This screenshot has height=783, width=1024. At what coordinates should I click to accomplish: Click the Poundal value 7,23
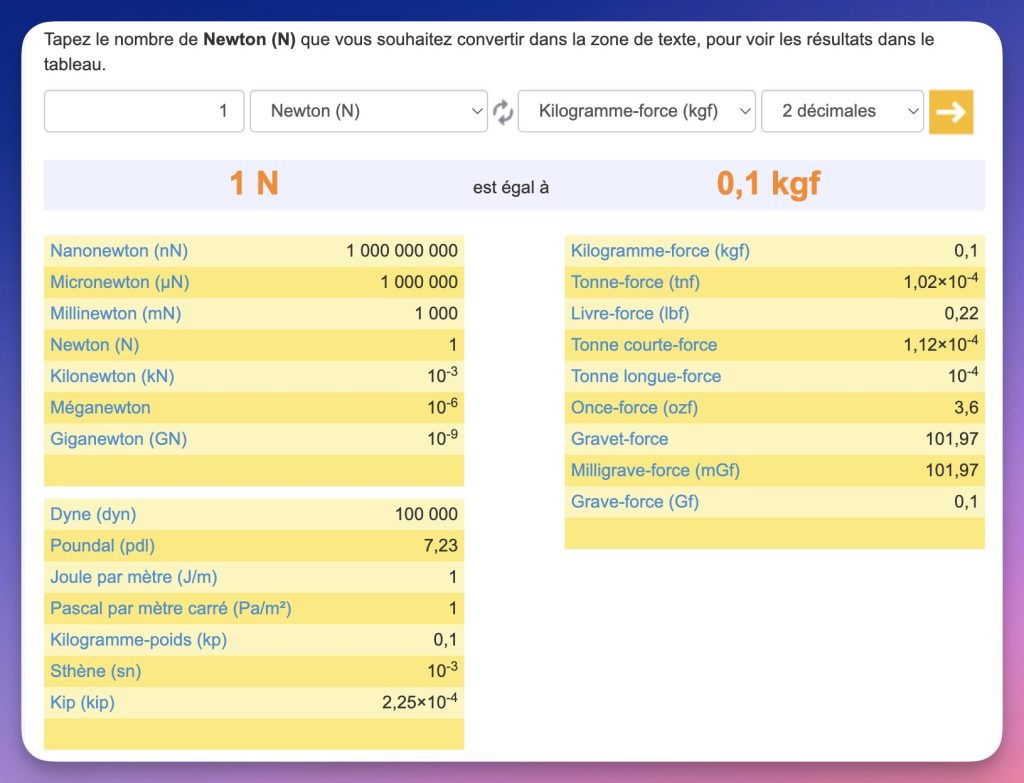[x=441, y=545]
